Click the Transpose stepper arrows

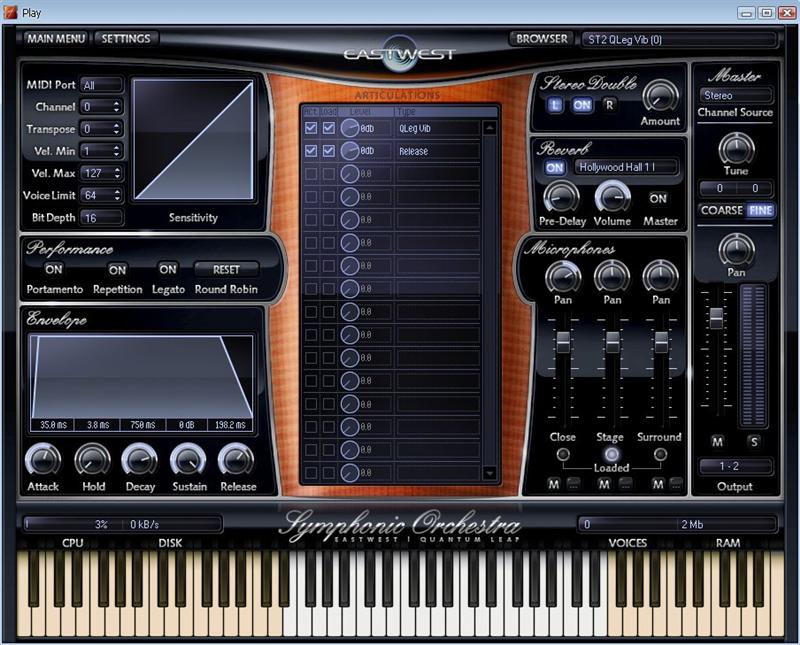tap(116, 129)
